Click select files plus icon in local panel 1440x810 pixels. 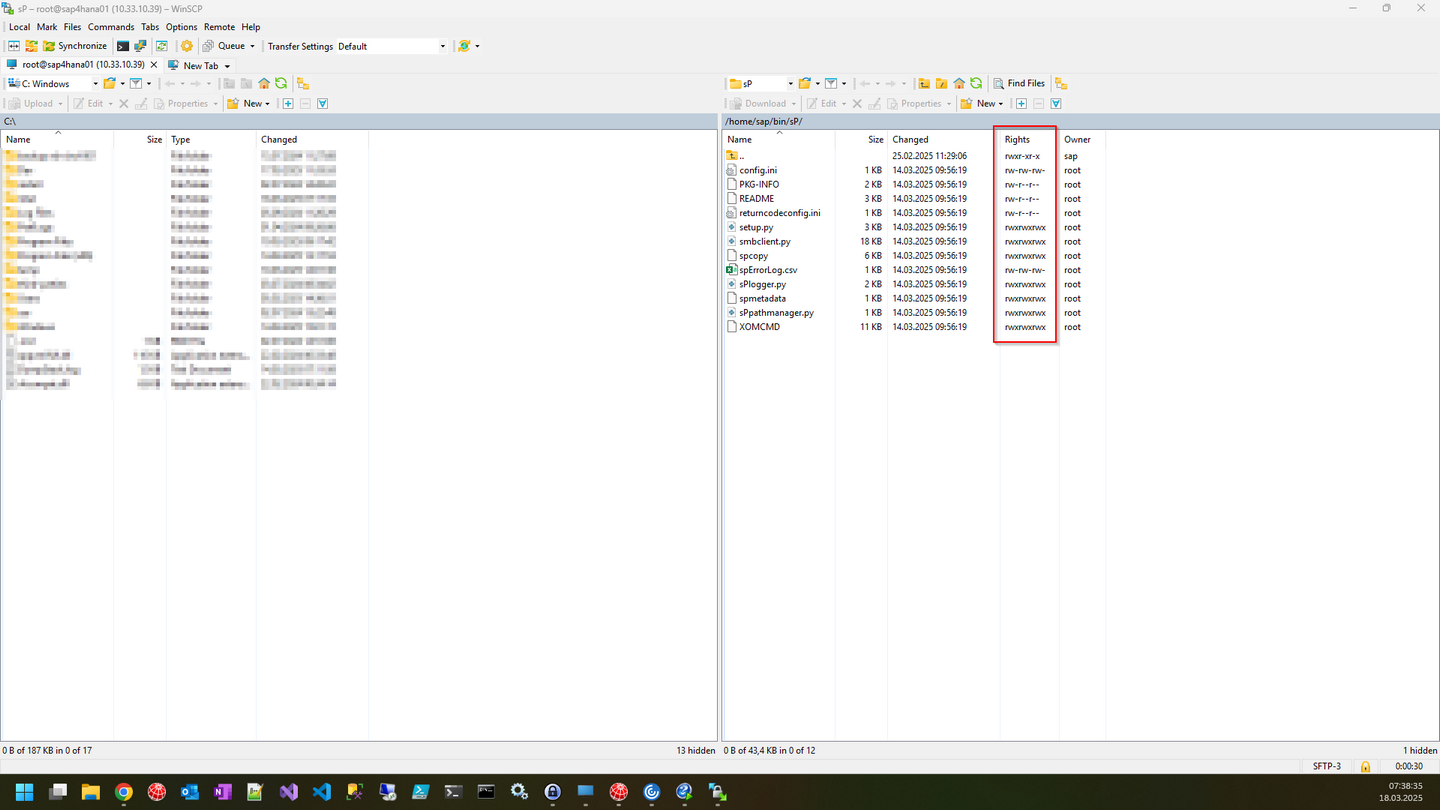pyautogui.click(x=288, y=104)
